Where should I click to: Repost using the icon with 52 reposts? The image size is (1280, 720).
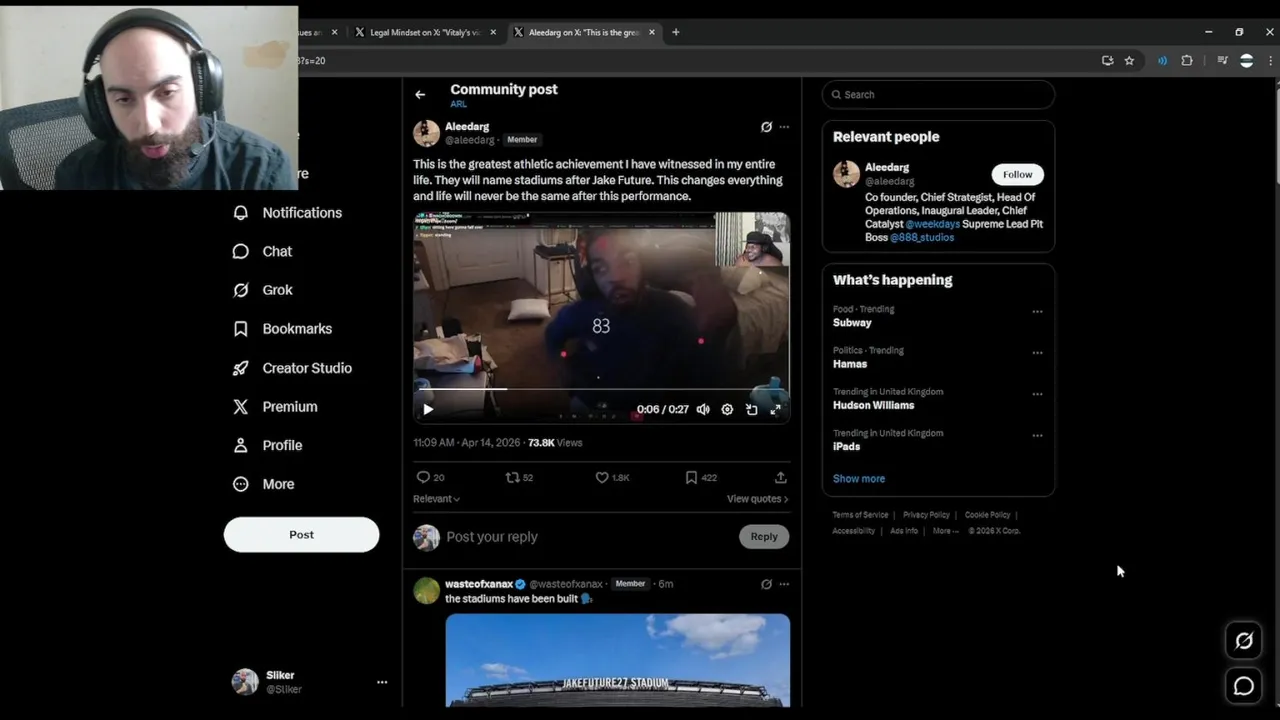click(512, 477)
